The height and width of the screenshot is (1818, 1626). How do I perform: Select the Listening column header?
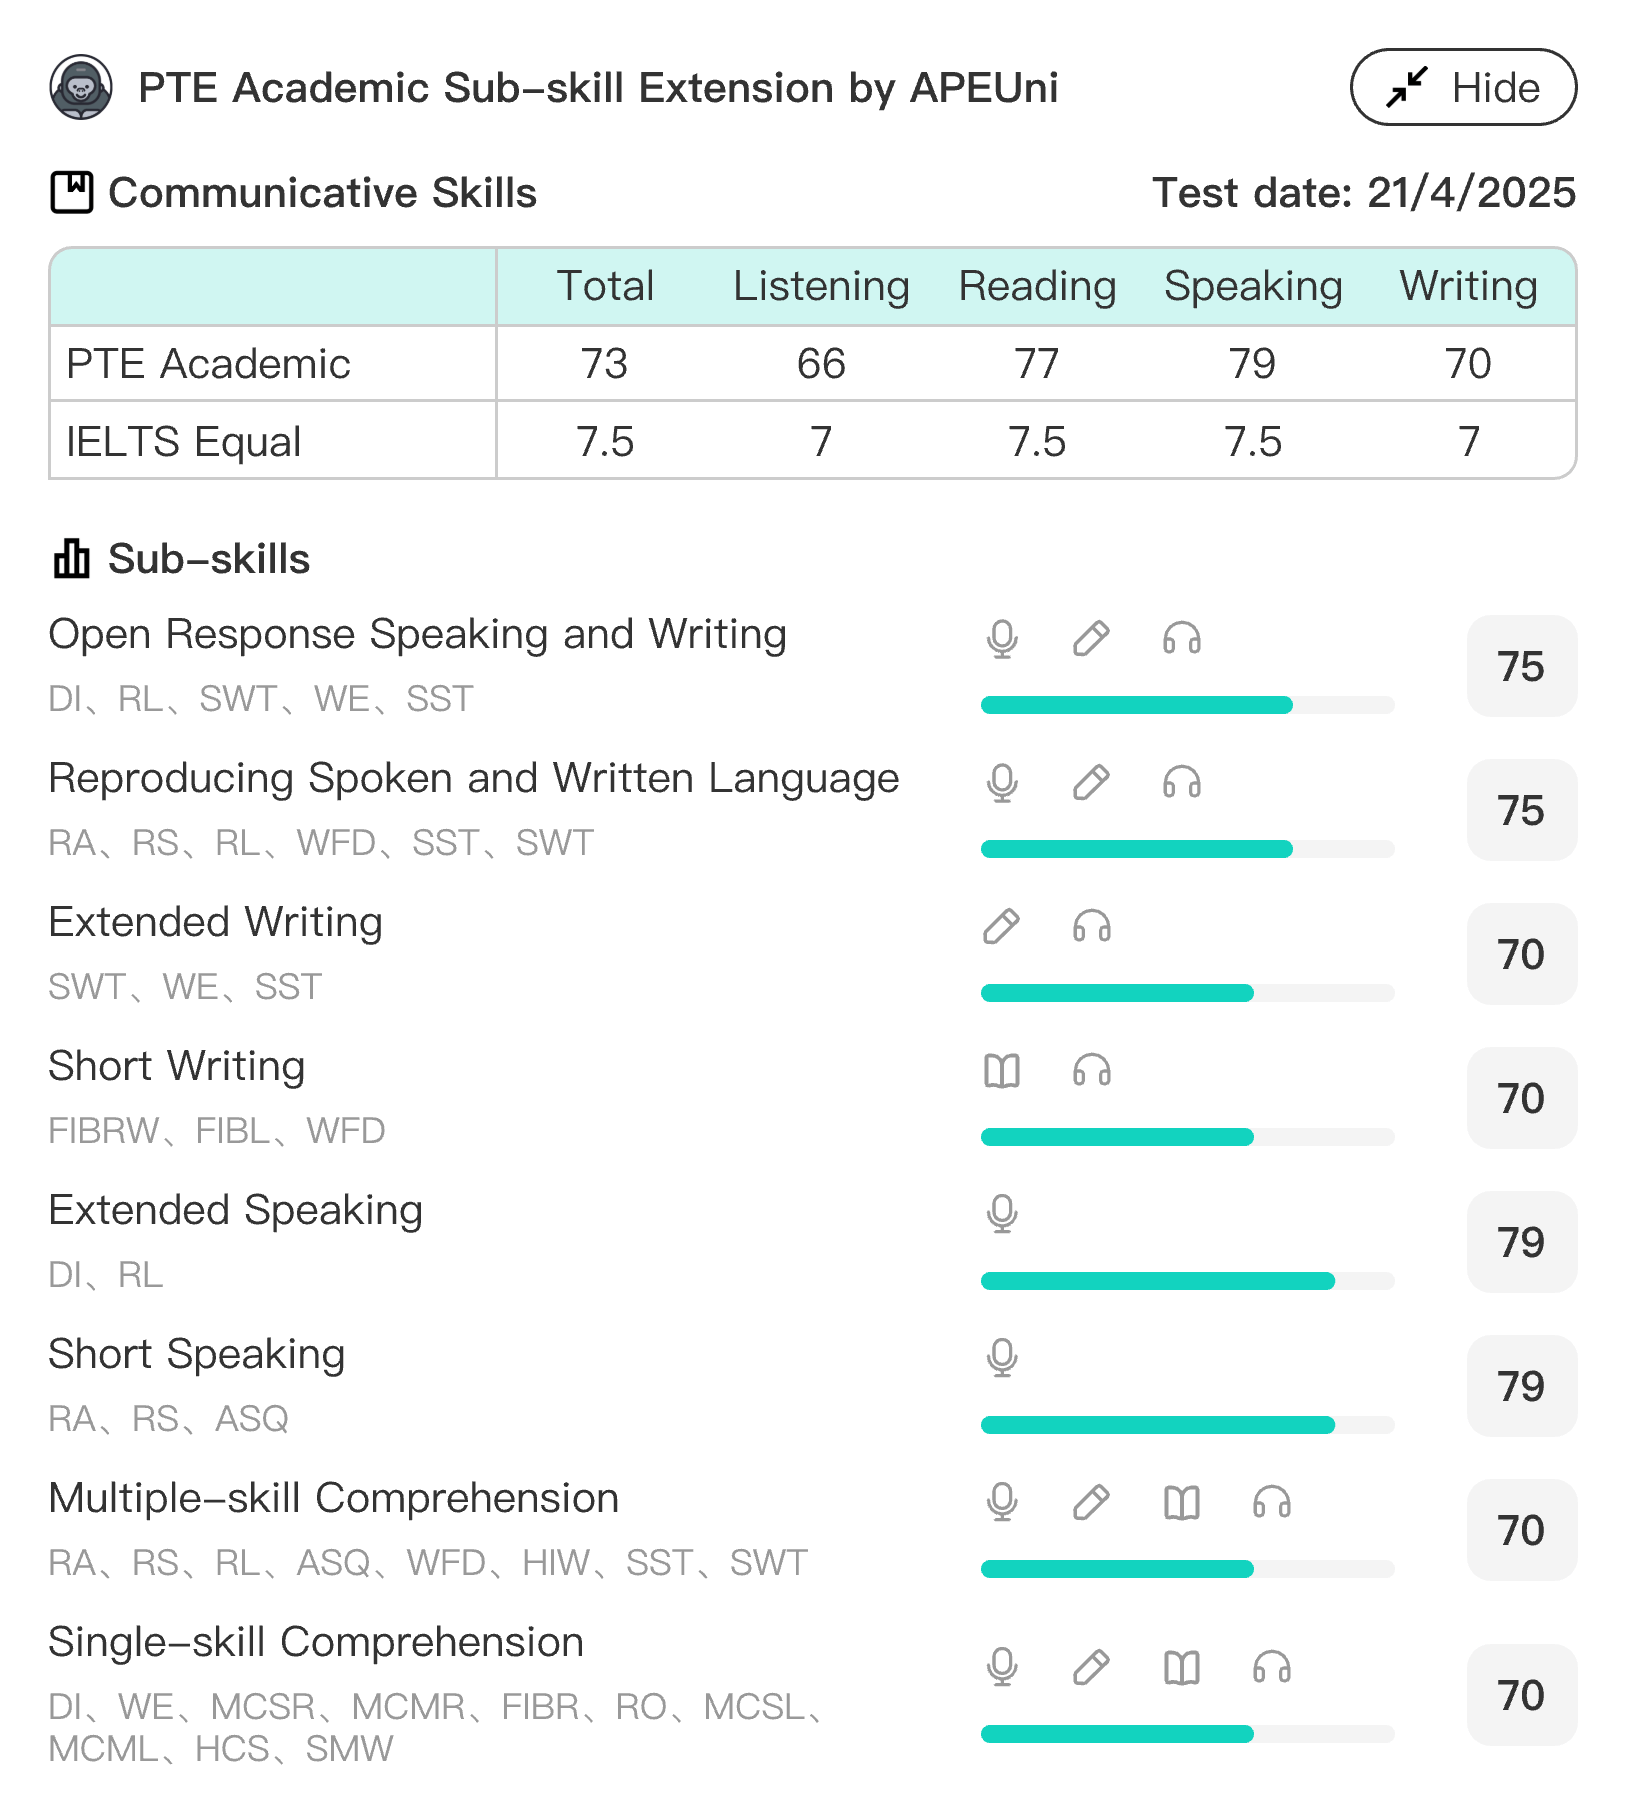(820, 287)
